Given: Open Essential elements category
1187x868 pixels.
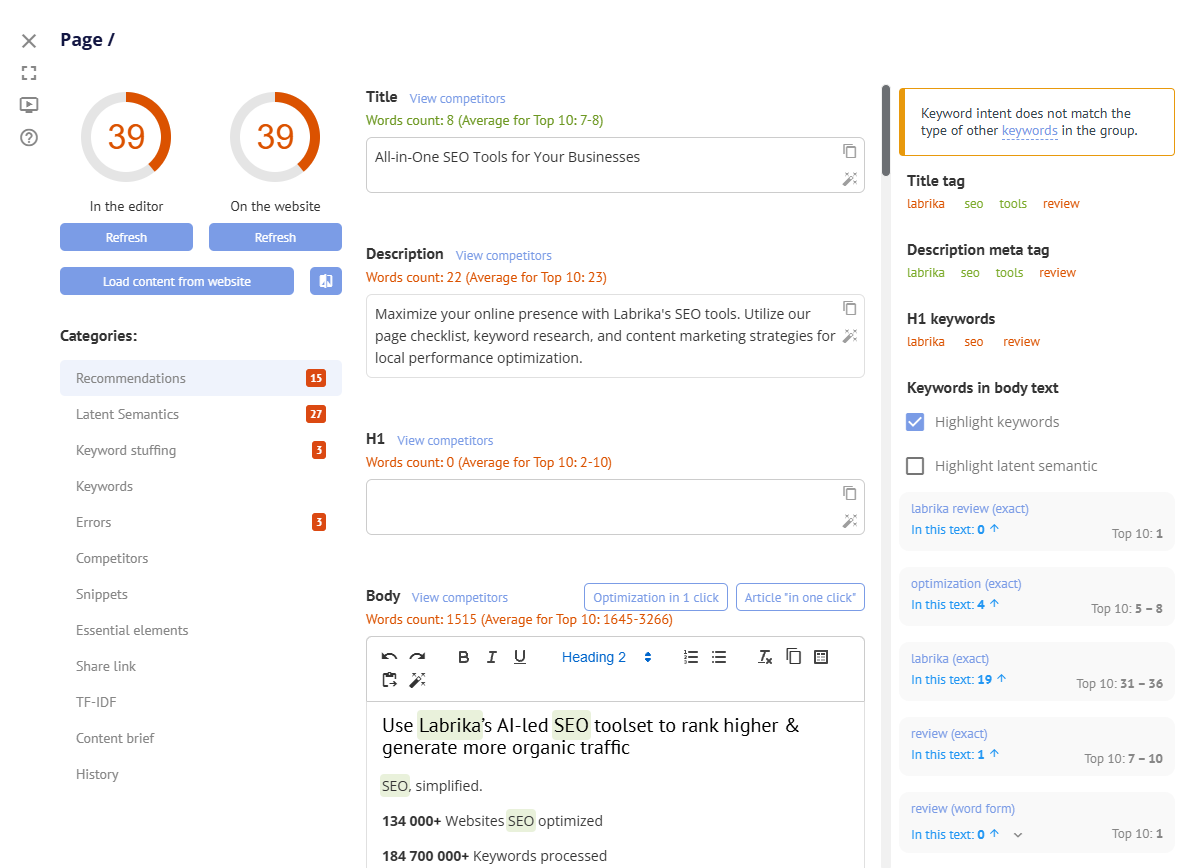Looking at the screenshot, I should pos(201,630).
